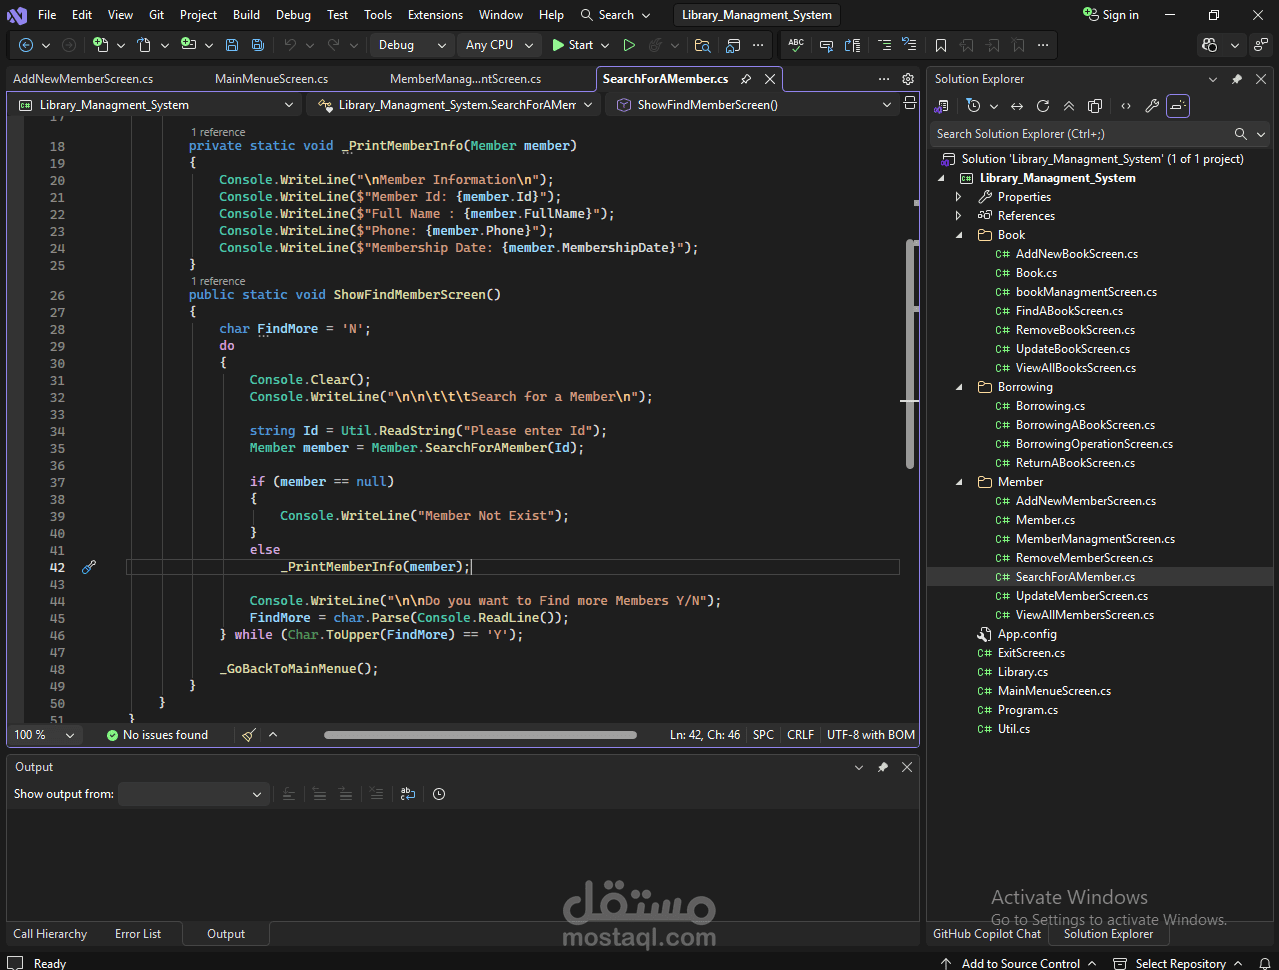Viewport: 1279px width, 970px height.
Task: Click the Start debugging button
Action: [572, 45]
